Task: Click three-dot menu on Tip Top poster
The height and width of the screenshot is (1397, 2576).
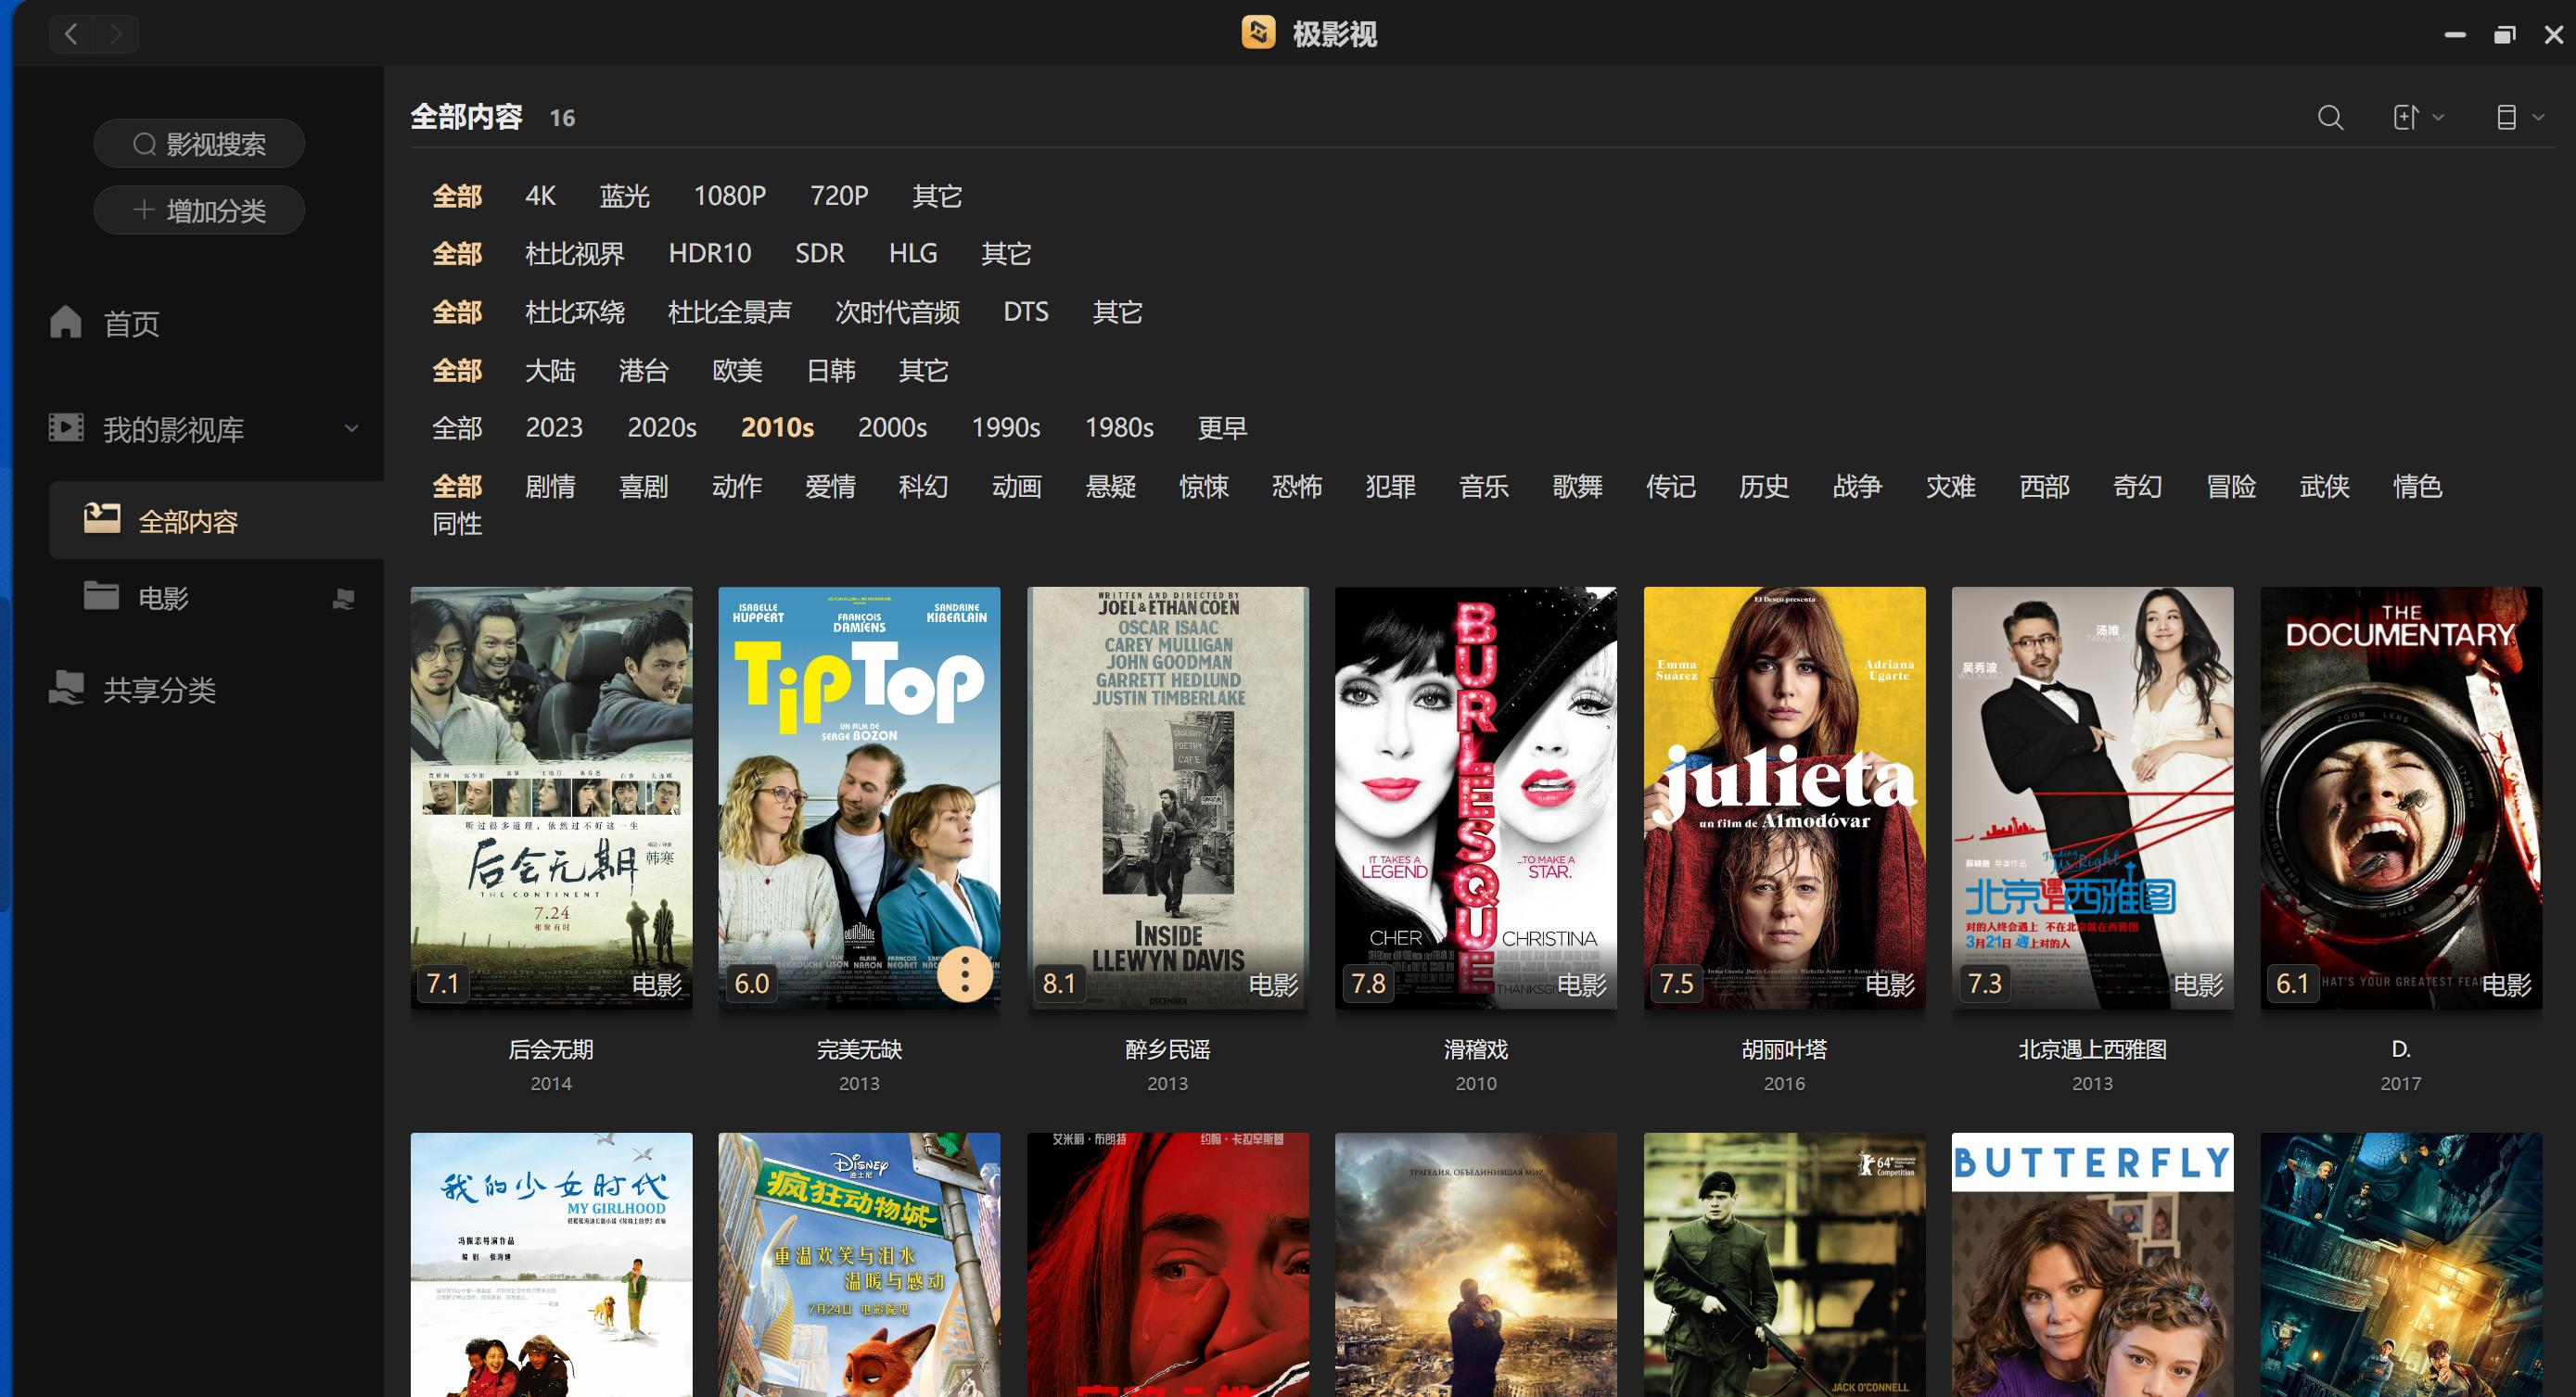Action: tap(964, 973)
